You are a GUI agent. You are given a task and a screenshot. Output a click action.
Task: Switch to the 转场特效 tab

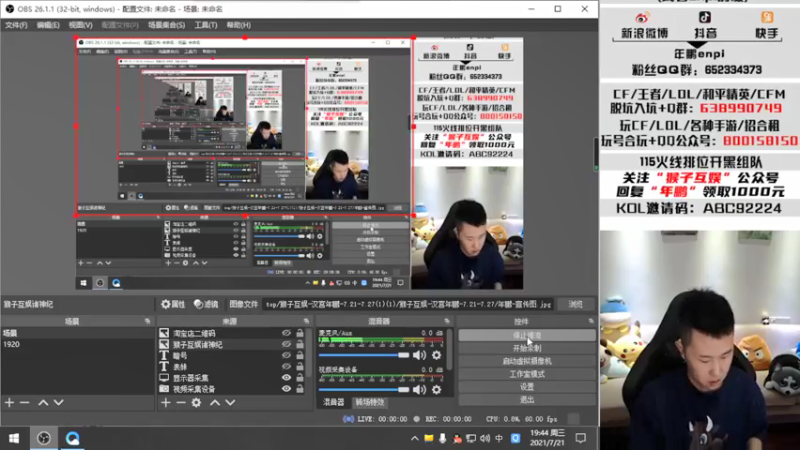coord(370,403)
